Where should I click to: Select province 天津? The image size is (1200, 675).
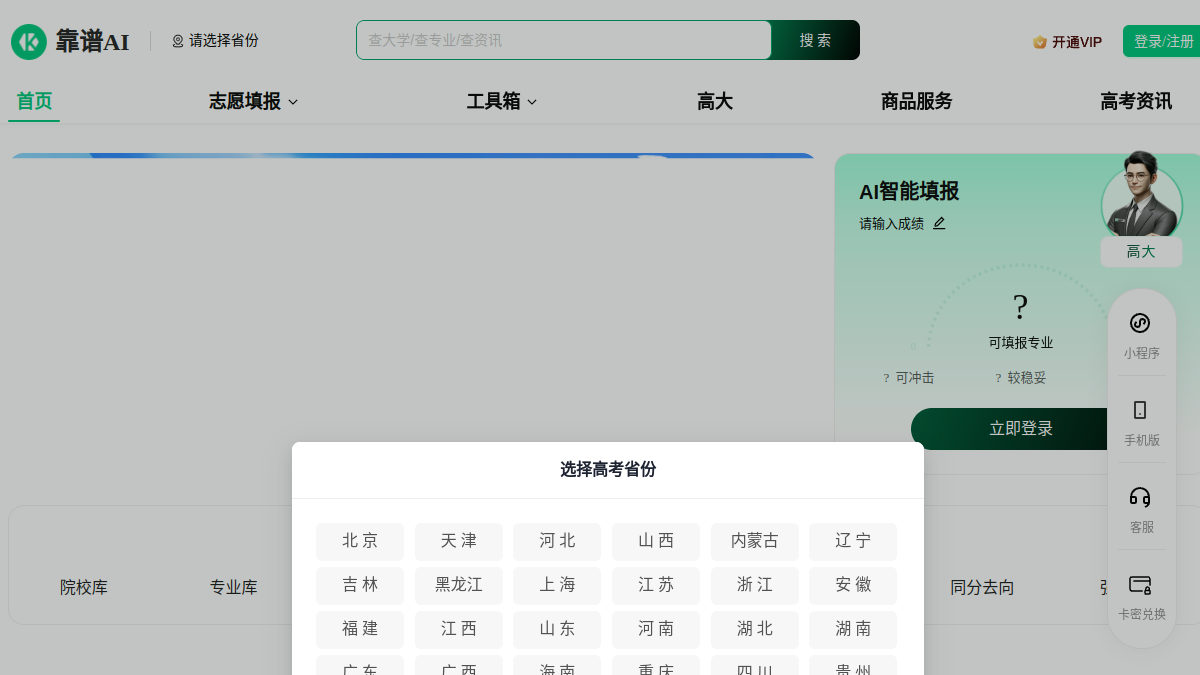pos(459,541)
